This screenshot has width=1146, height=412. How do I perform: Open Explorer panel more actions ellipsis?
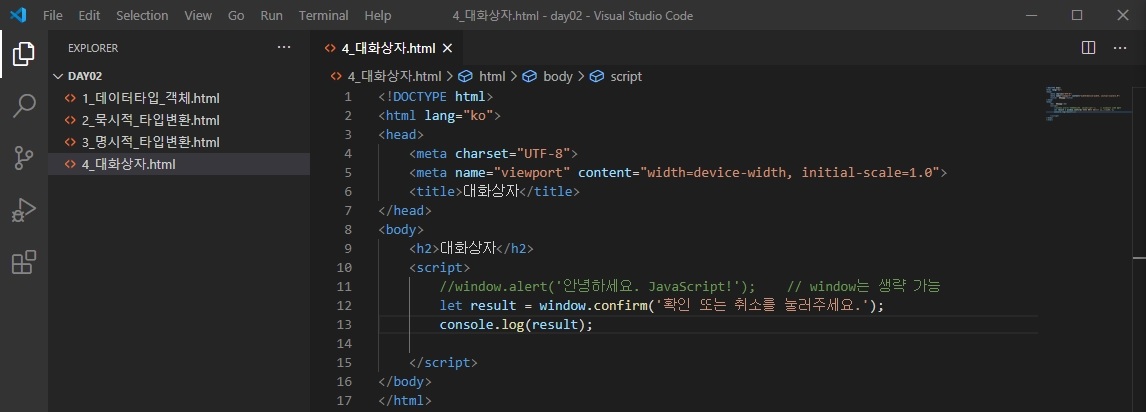[x=284, y=47]
